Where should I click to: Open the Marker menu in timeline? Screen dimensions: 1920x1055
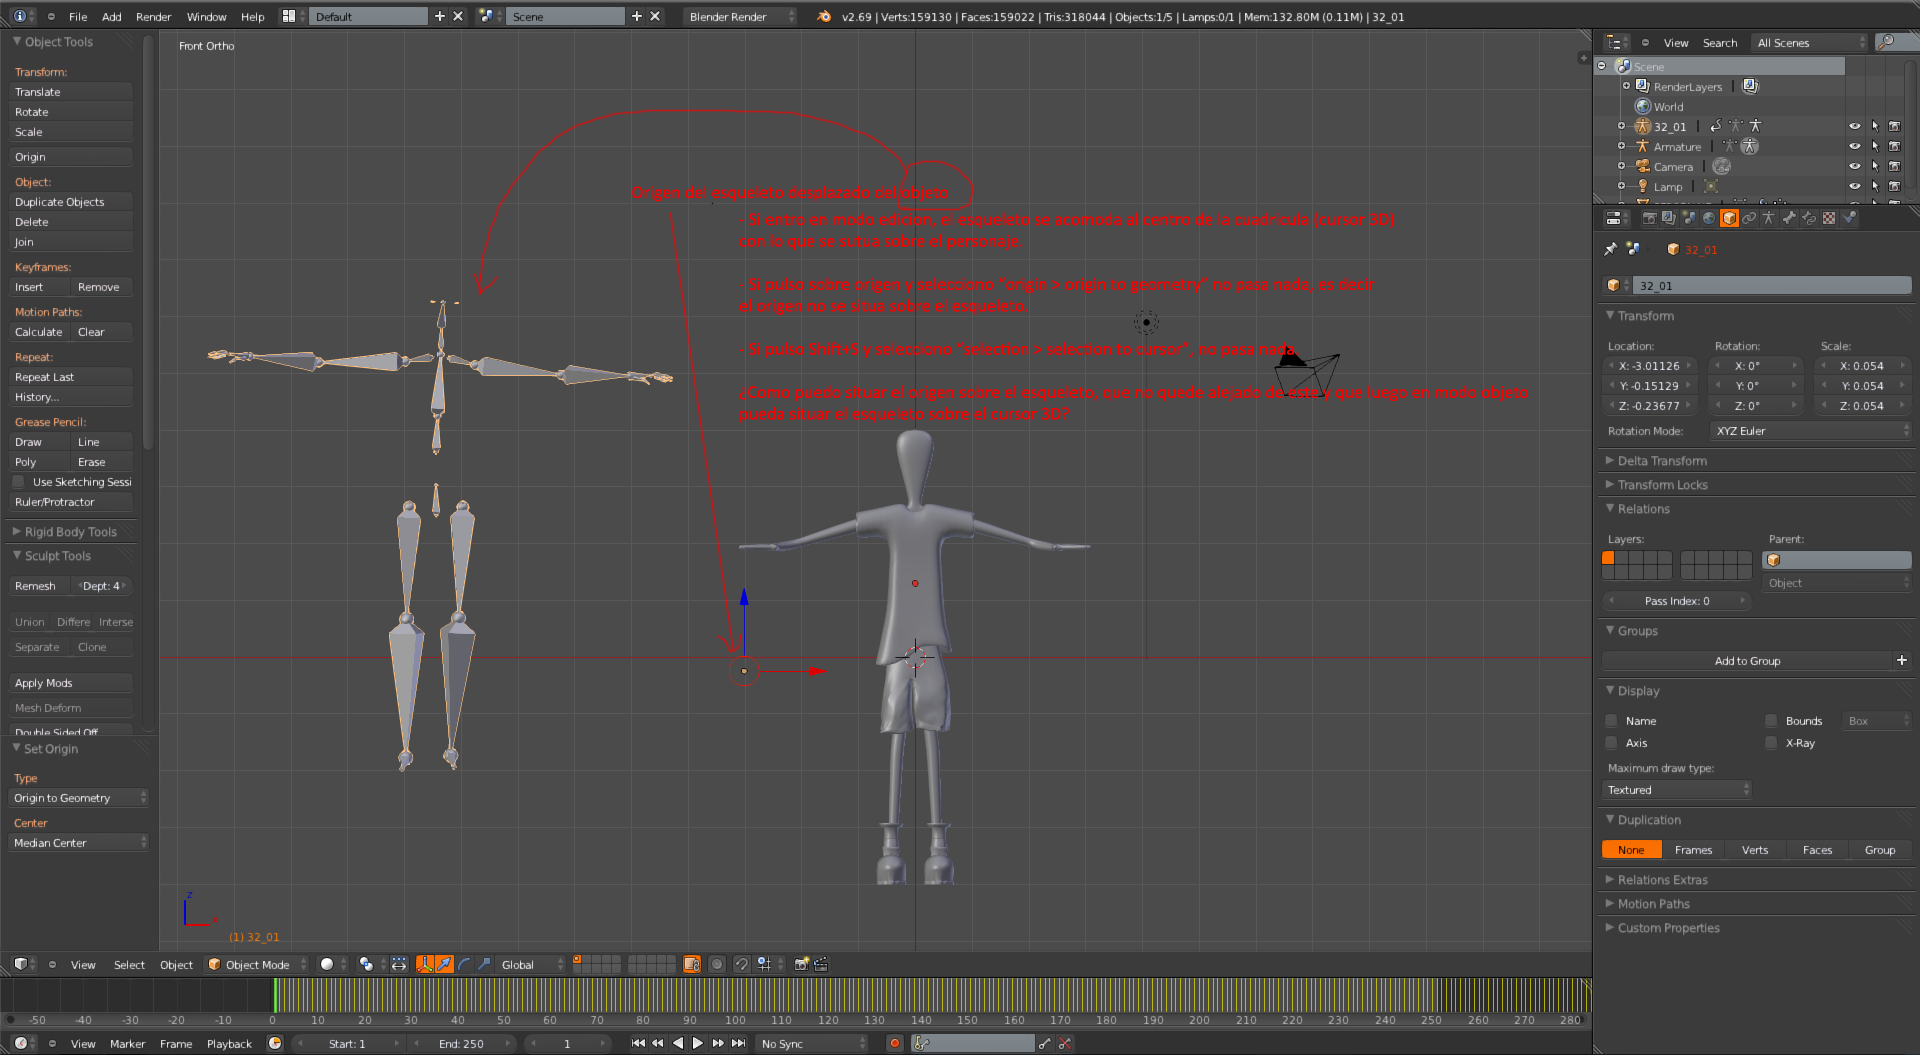127,1044
